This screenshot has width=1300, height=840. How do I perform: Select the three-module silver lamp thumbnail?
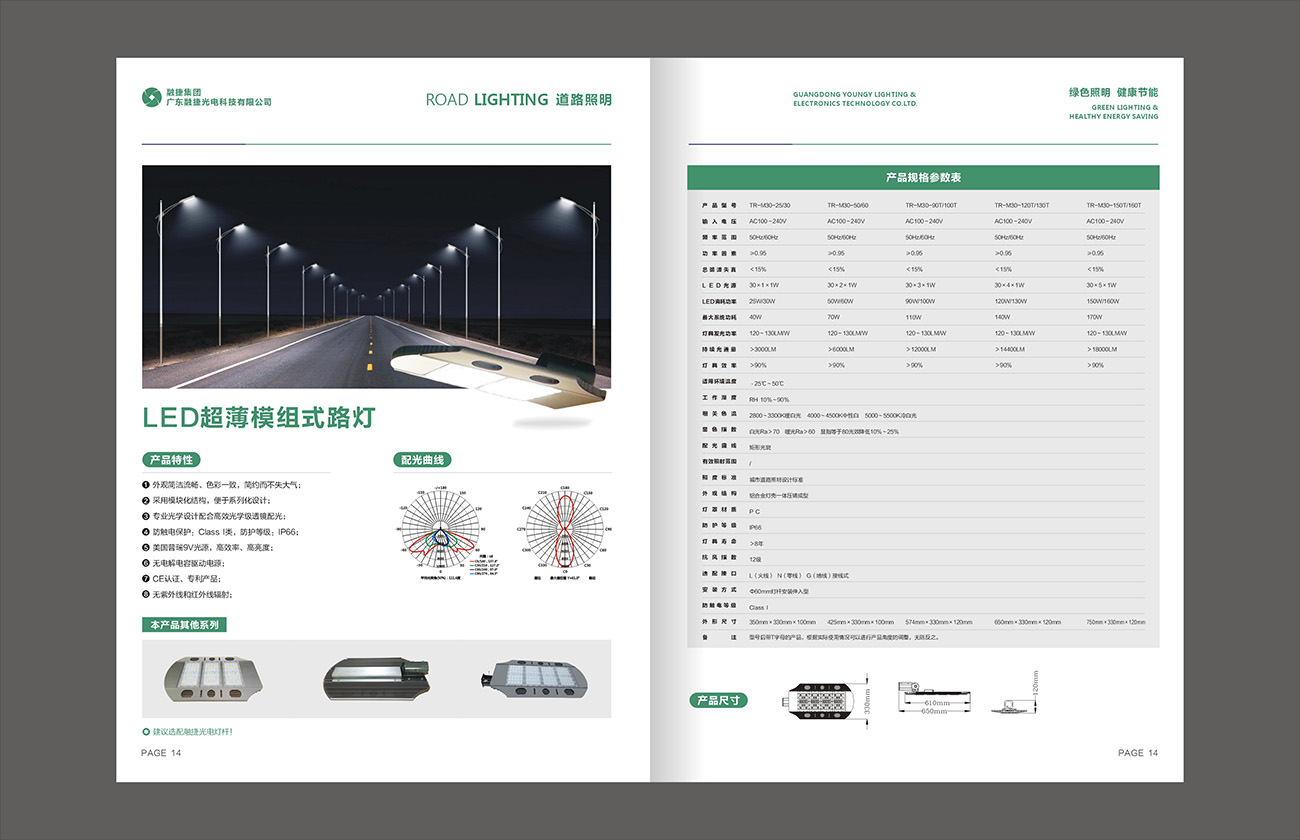pos(213,677)
